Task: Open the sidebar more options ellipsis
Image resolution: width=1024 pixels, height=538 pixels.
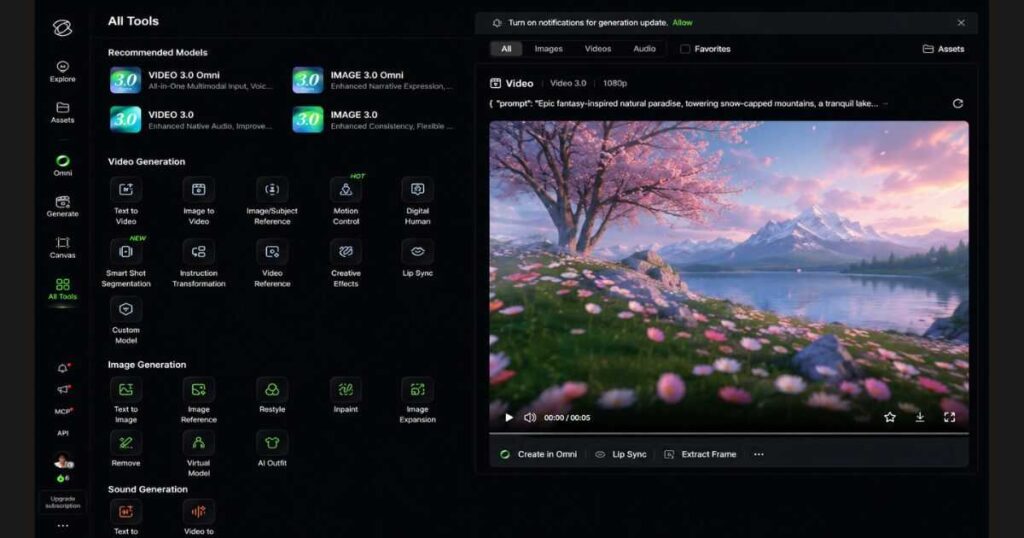Action: 63,526
